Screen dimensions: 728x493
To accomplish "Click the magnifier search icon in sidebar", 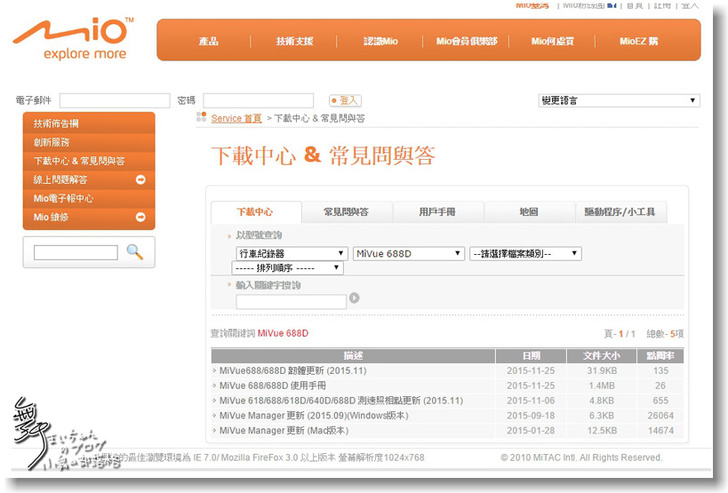I will click(134, 252).
